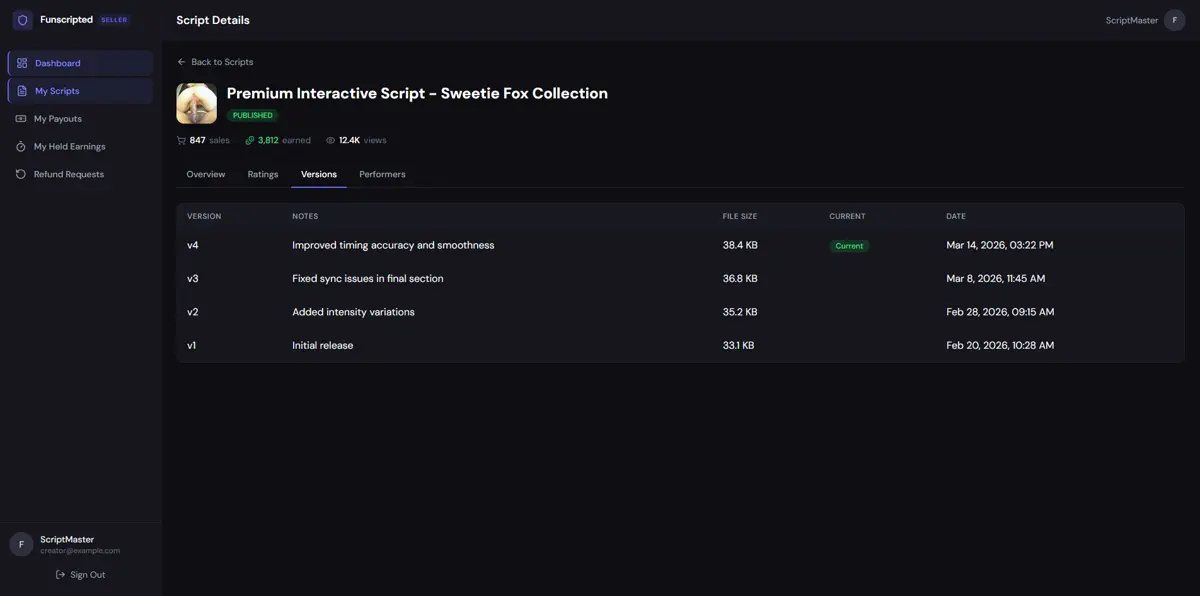Click the DATE column header
The height and width of the screenshot is (596, 1200).
956,216
